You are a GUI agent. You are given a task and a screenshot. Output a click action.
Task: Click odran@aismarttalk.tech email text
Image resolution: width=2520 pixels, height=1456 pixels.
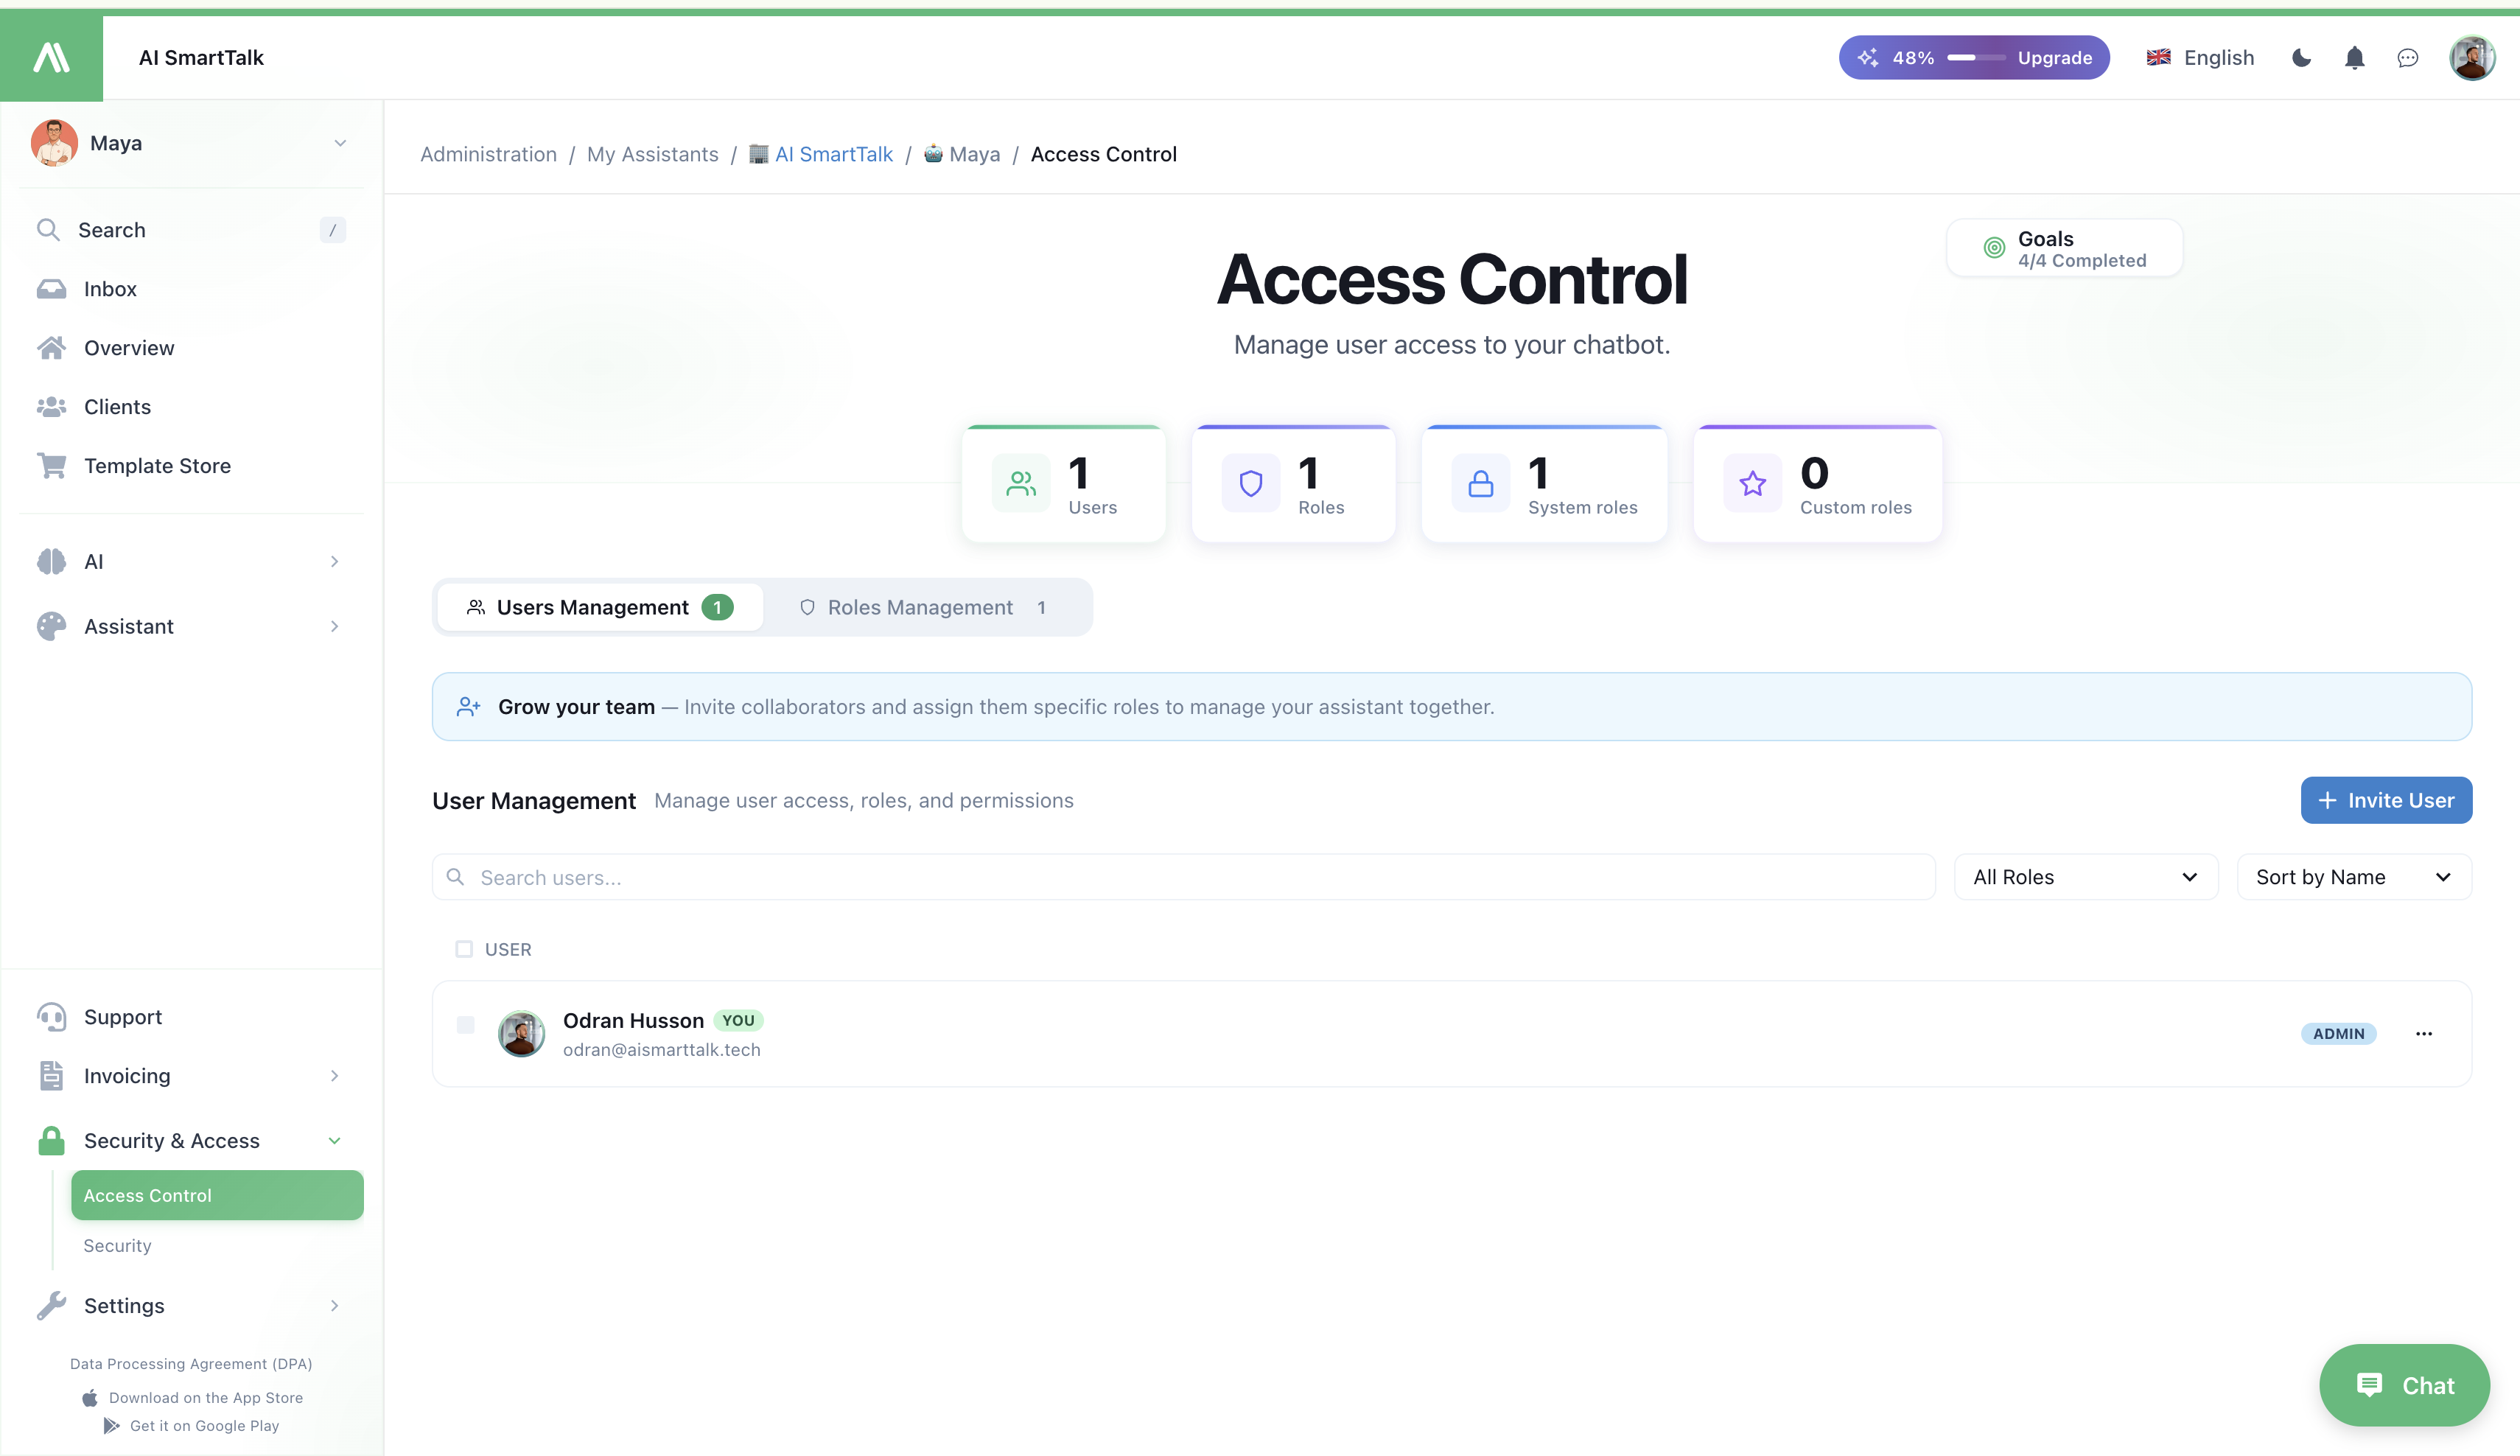coord(662,1050)
